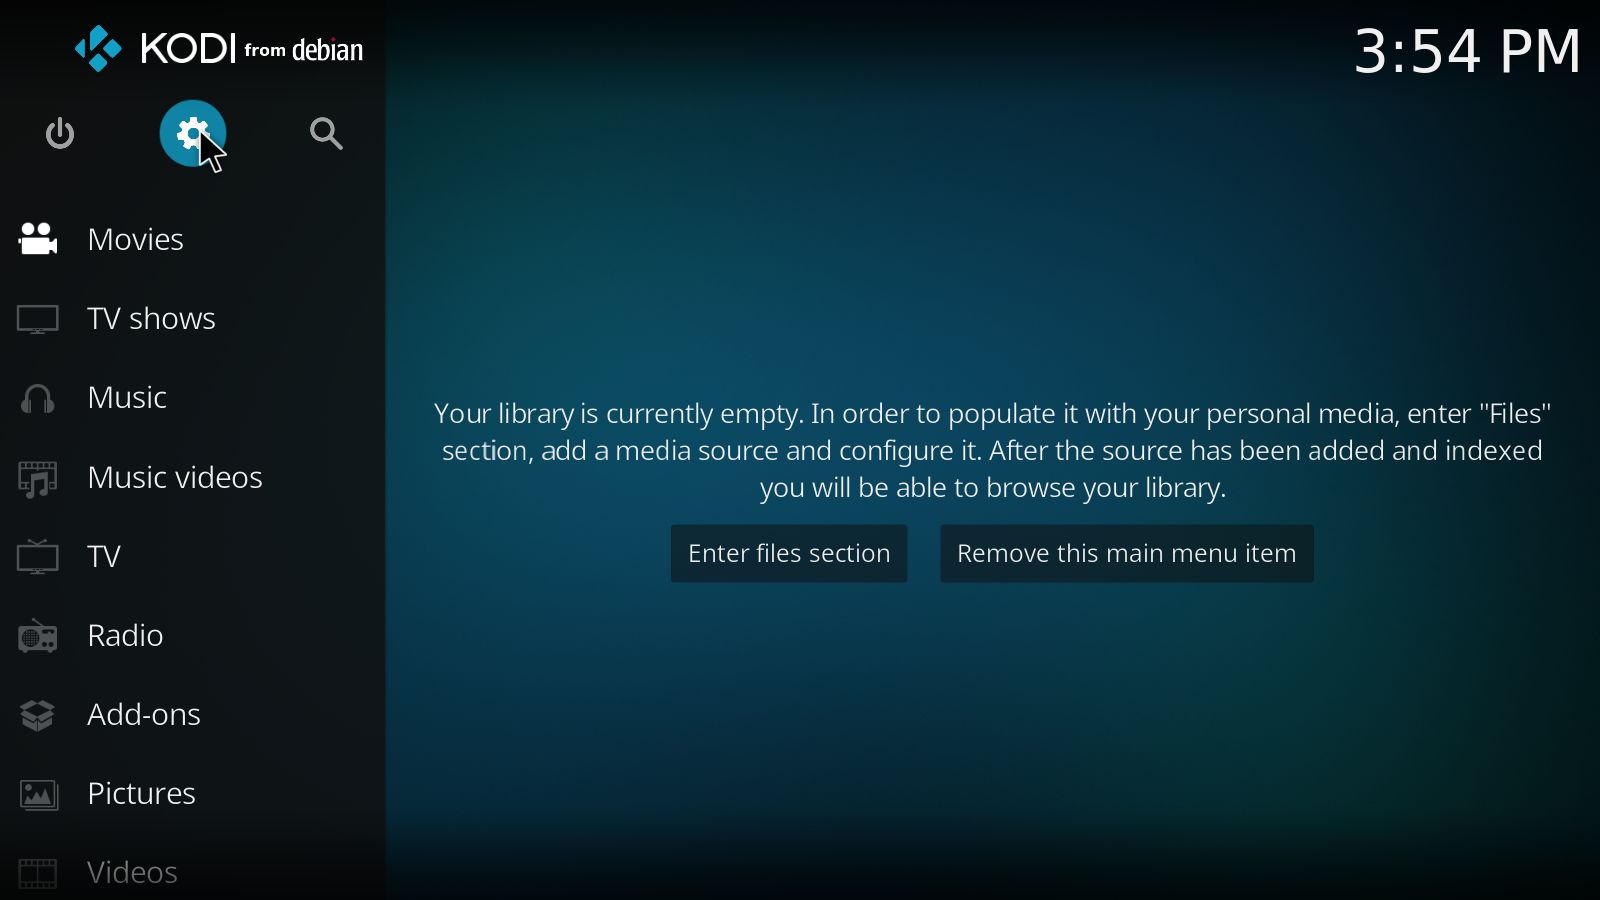Click the Movies camera icon
The width and height of the screenshot is (1600, 900).
pyautogui.click(x=38, y=239)
